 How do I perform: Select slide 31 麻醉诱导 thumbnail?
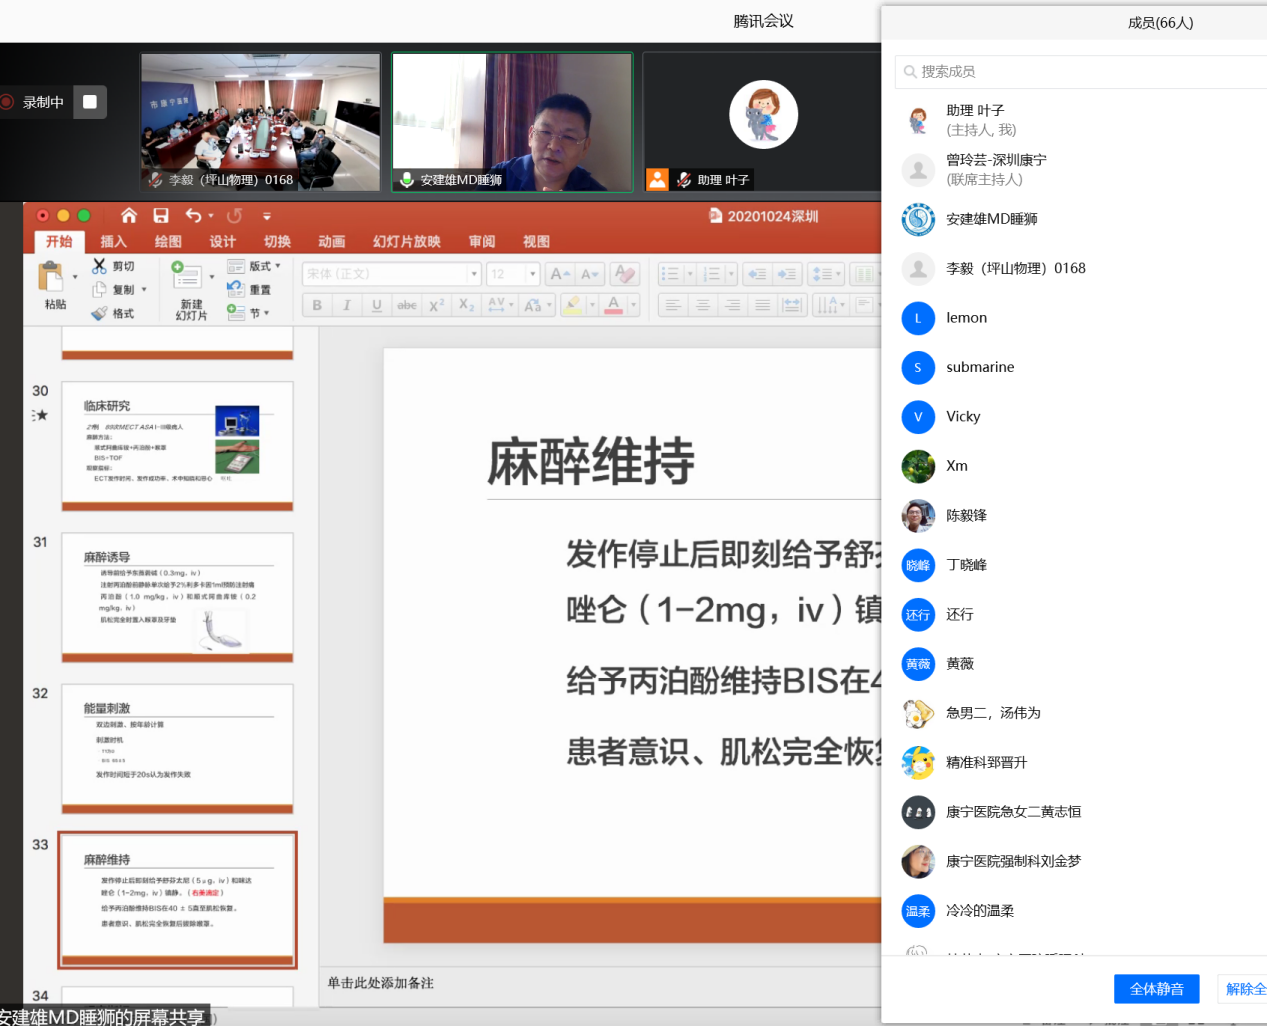click(177, 598)
